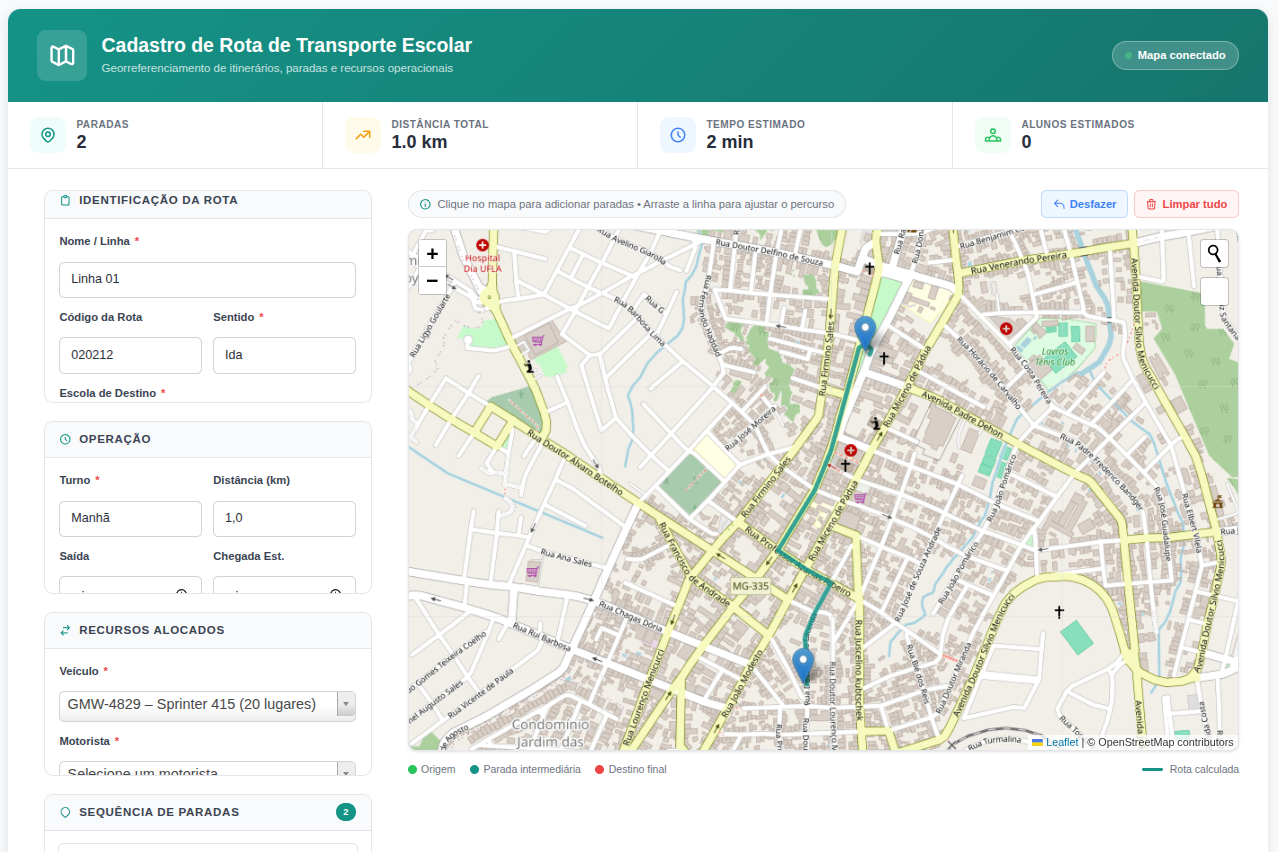This screenshot has height=852, width=1279.
Task: Zoom out the map with minus button
Action: (432, 281)
